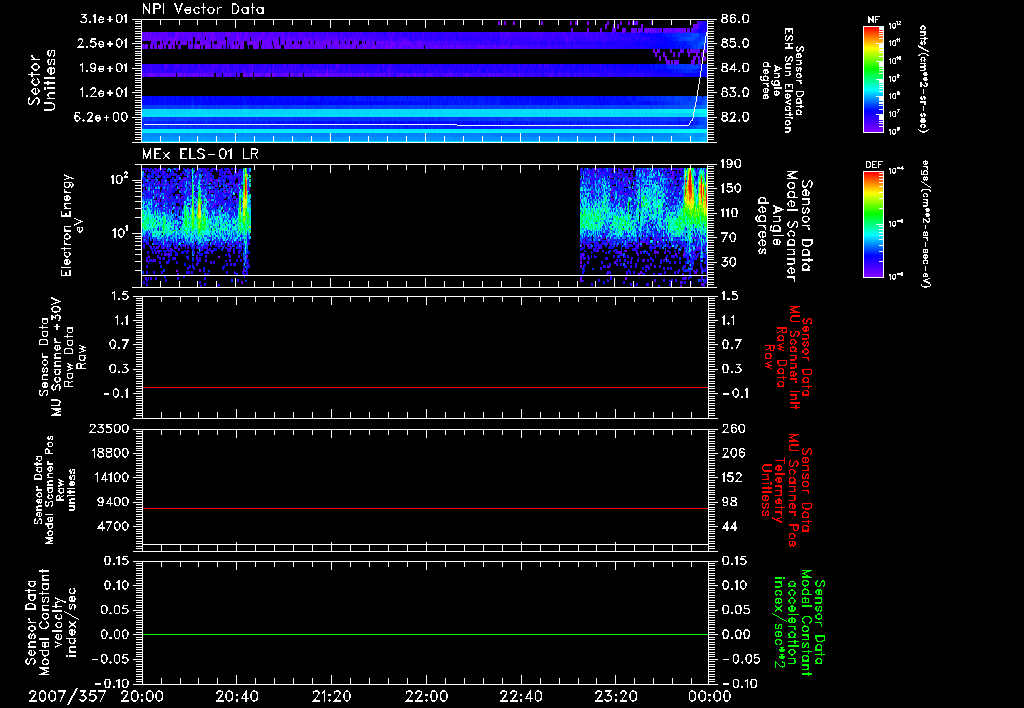Select the 22:00 time axis label
1024x708 pixels.
point(426,695)
